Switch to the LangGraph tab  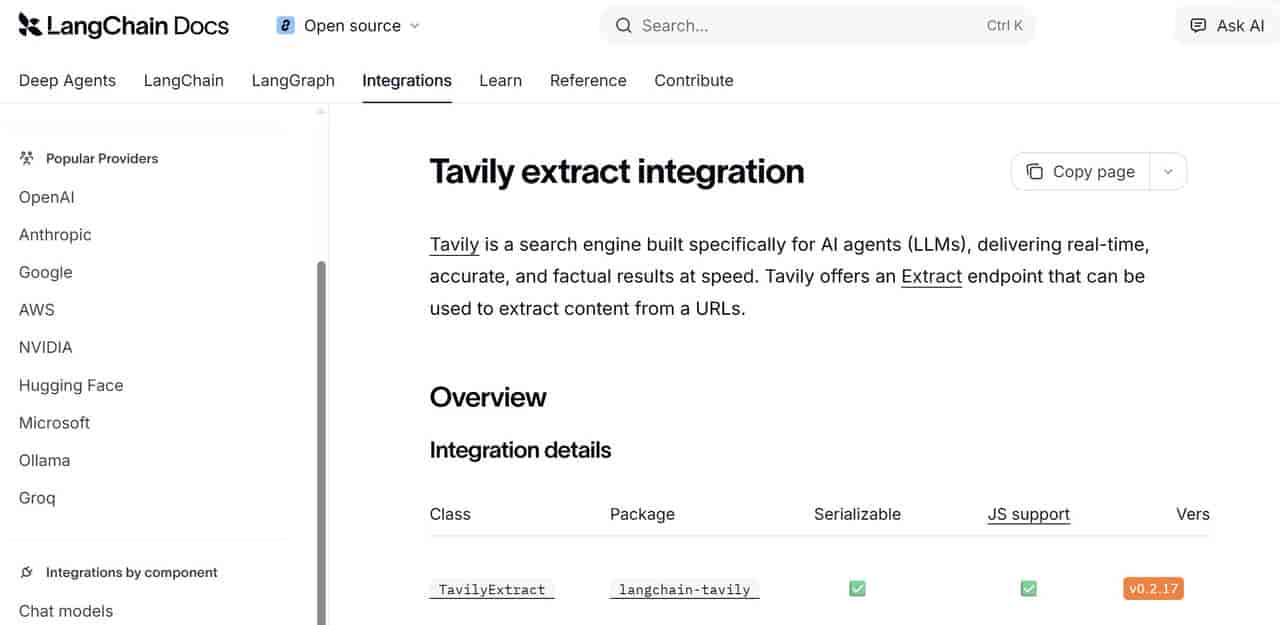[293, 80]
